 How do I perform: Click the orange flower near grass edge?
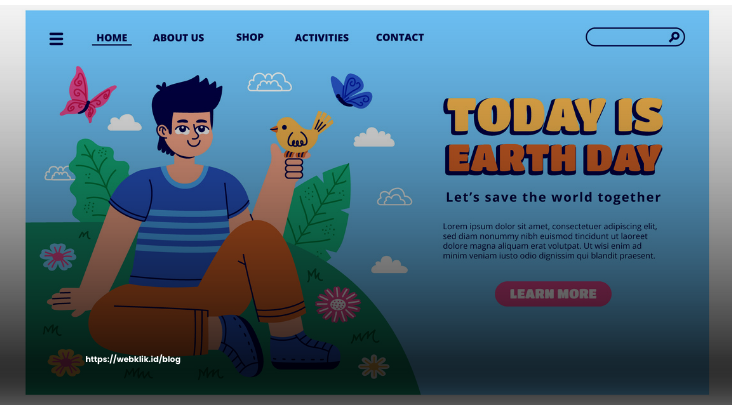pyautogui.click(x=373, y=366)
